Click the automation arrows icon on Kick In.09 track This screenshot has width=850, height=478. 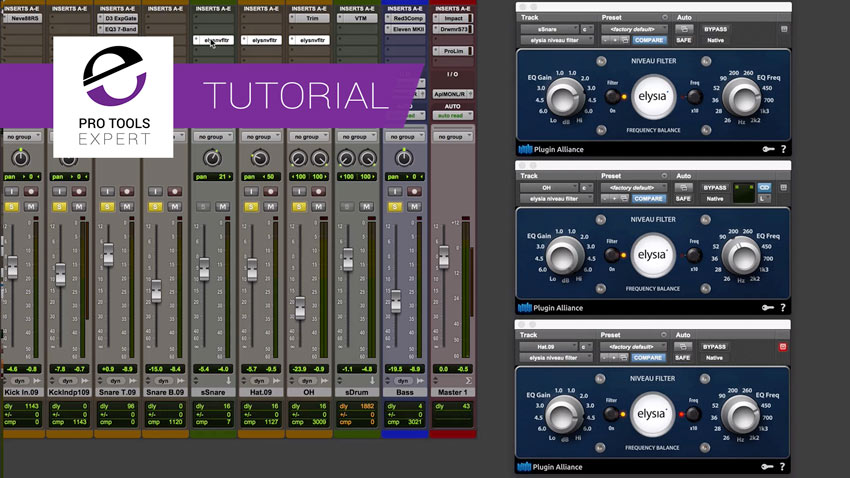click(x=37, y=380)
